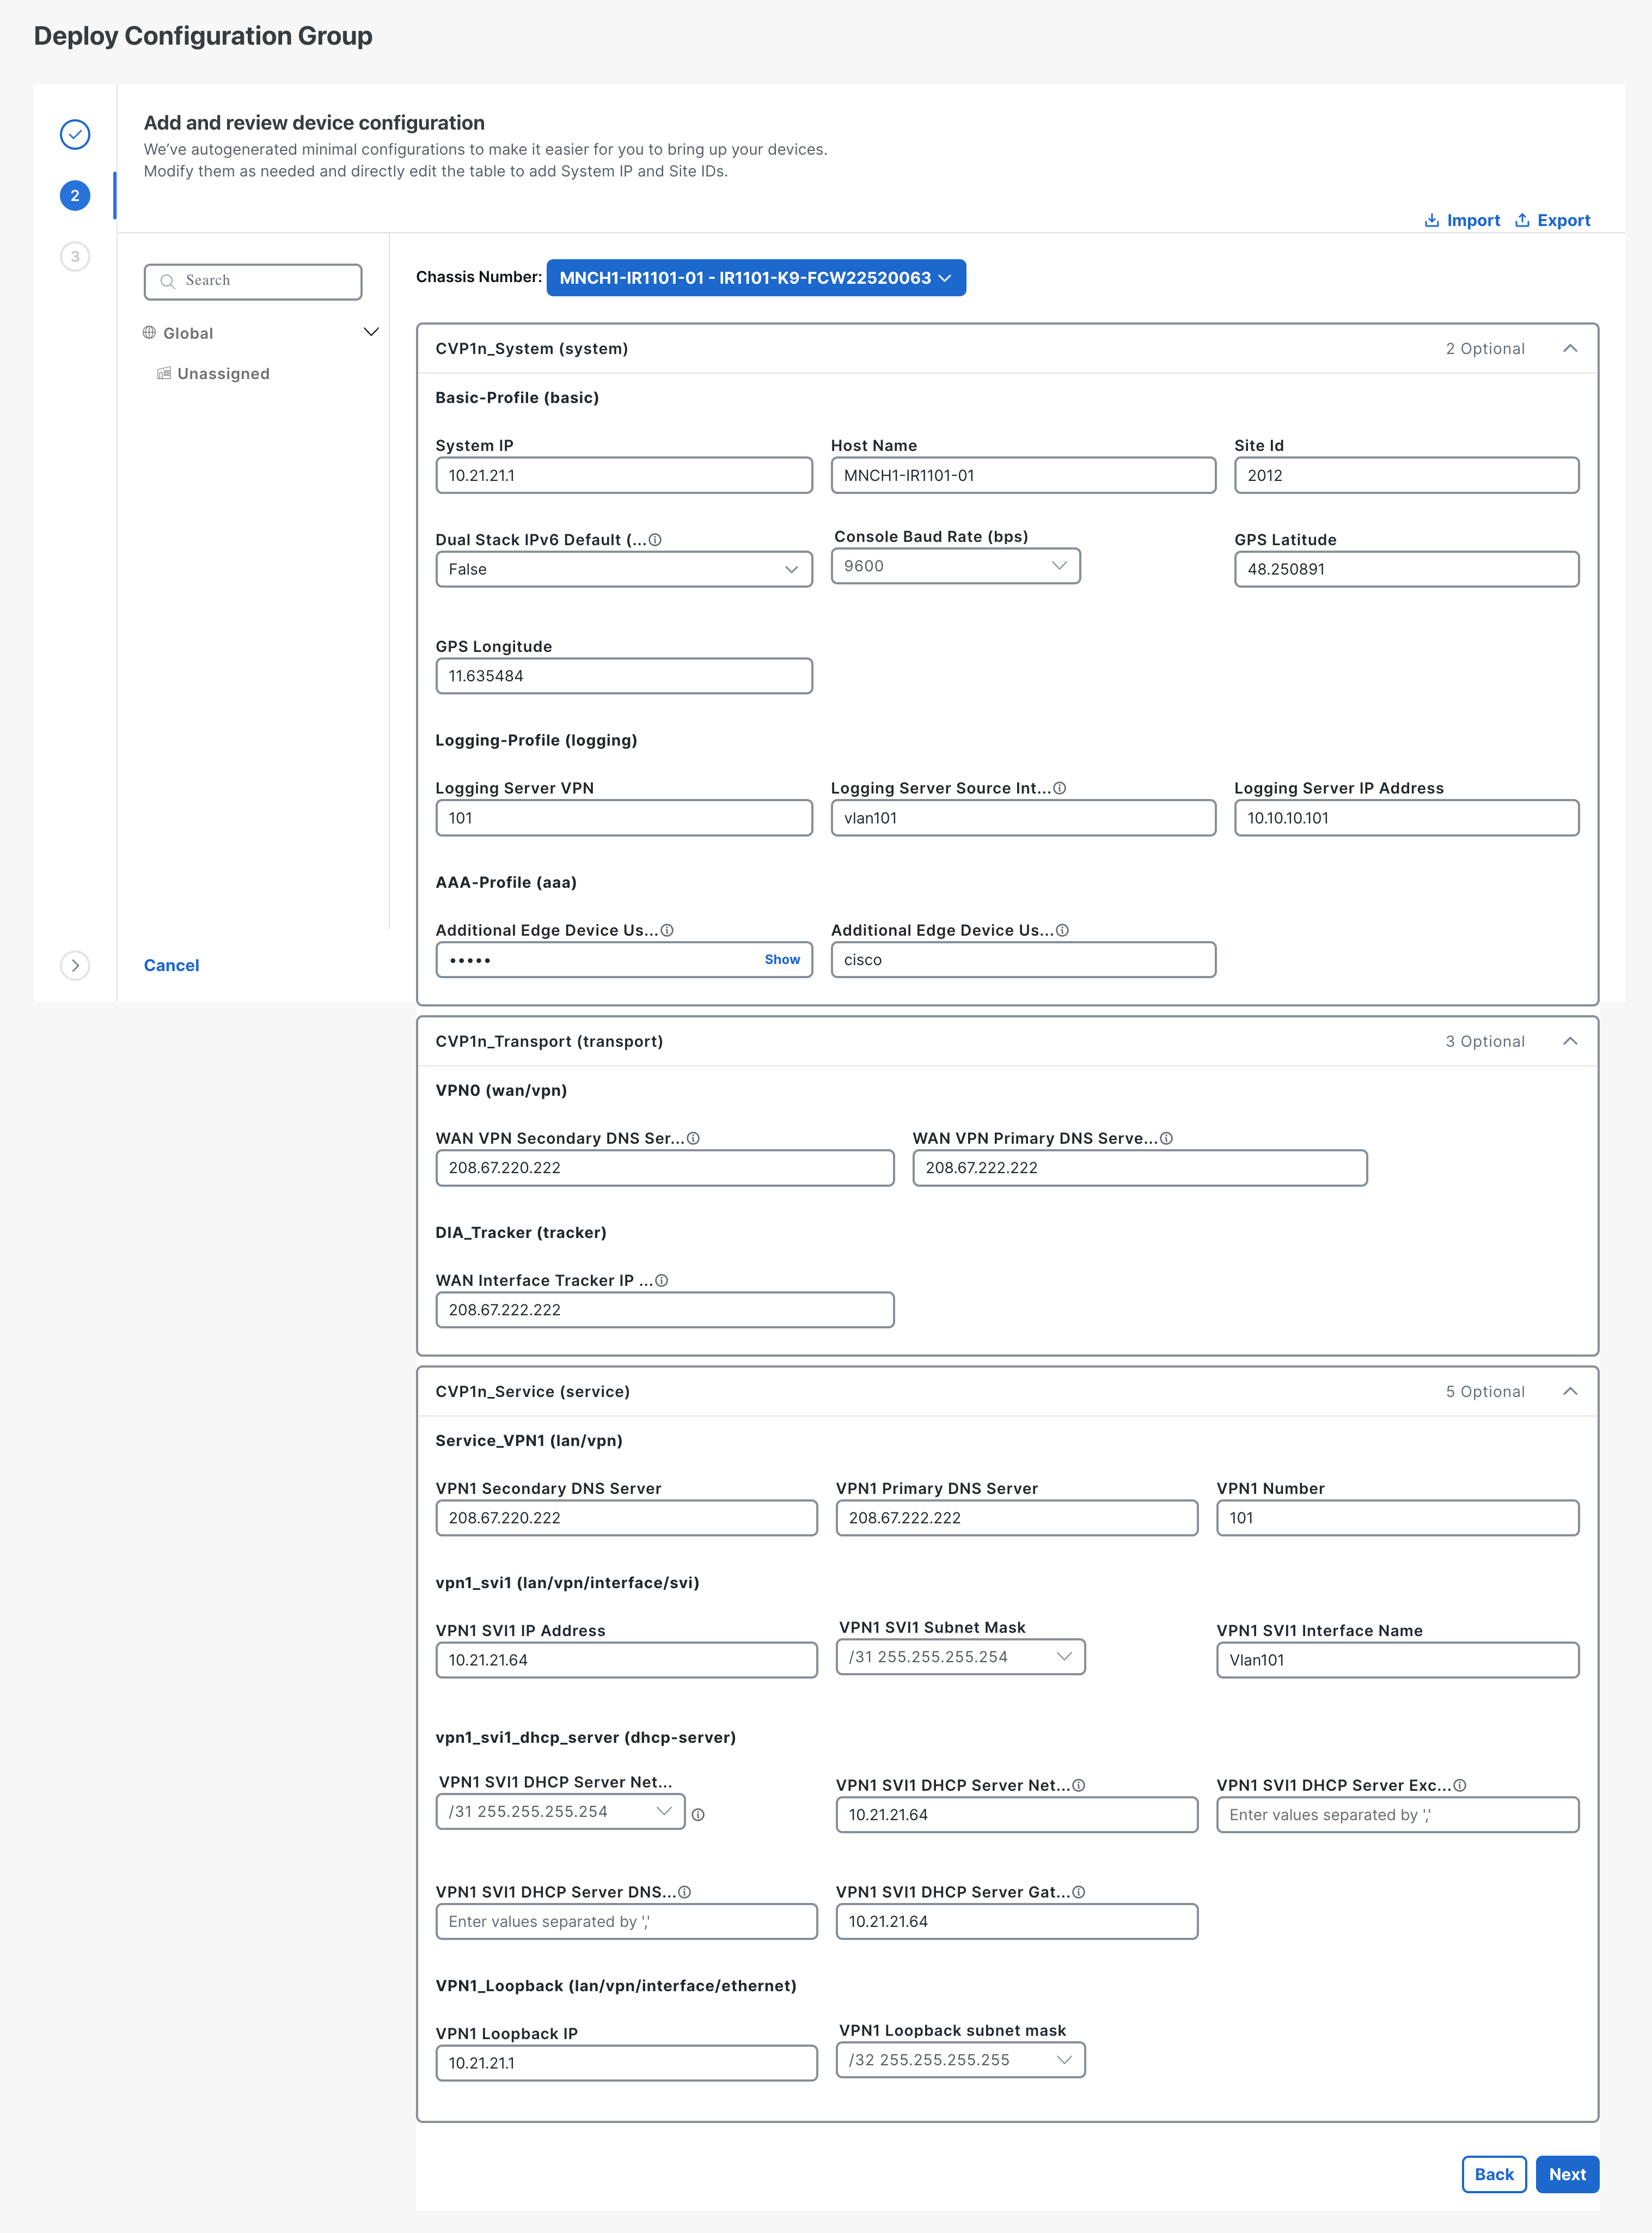
Task: Expand the sidebar with the arrow circle icon
Action: click(75, 965)
